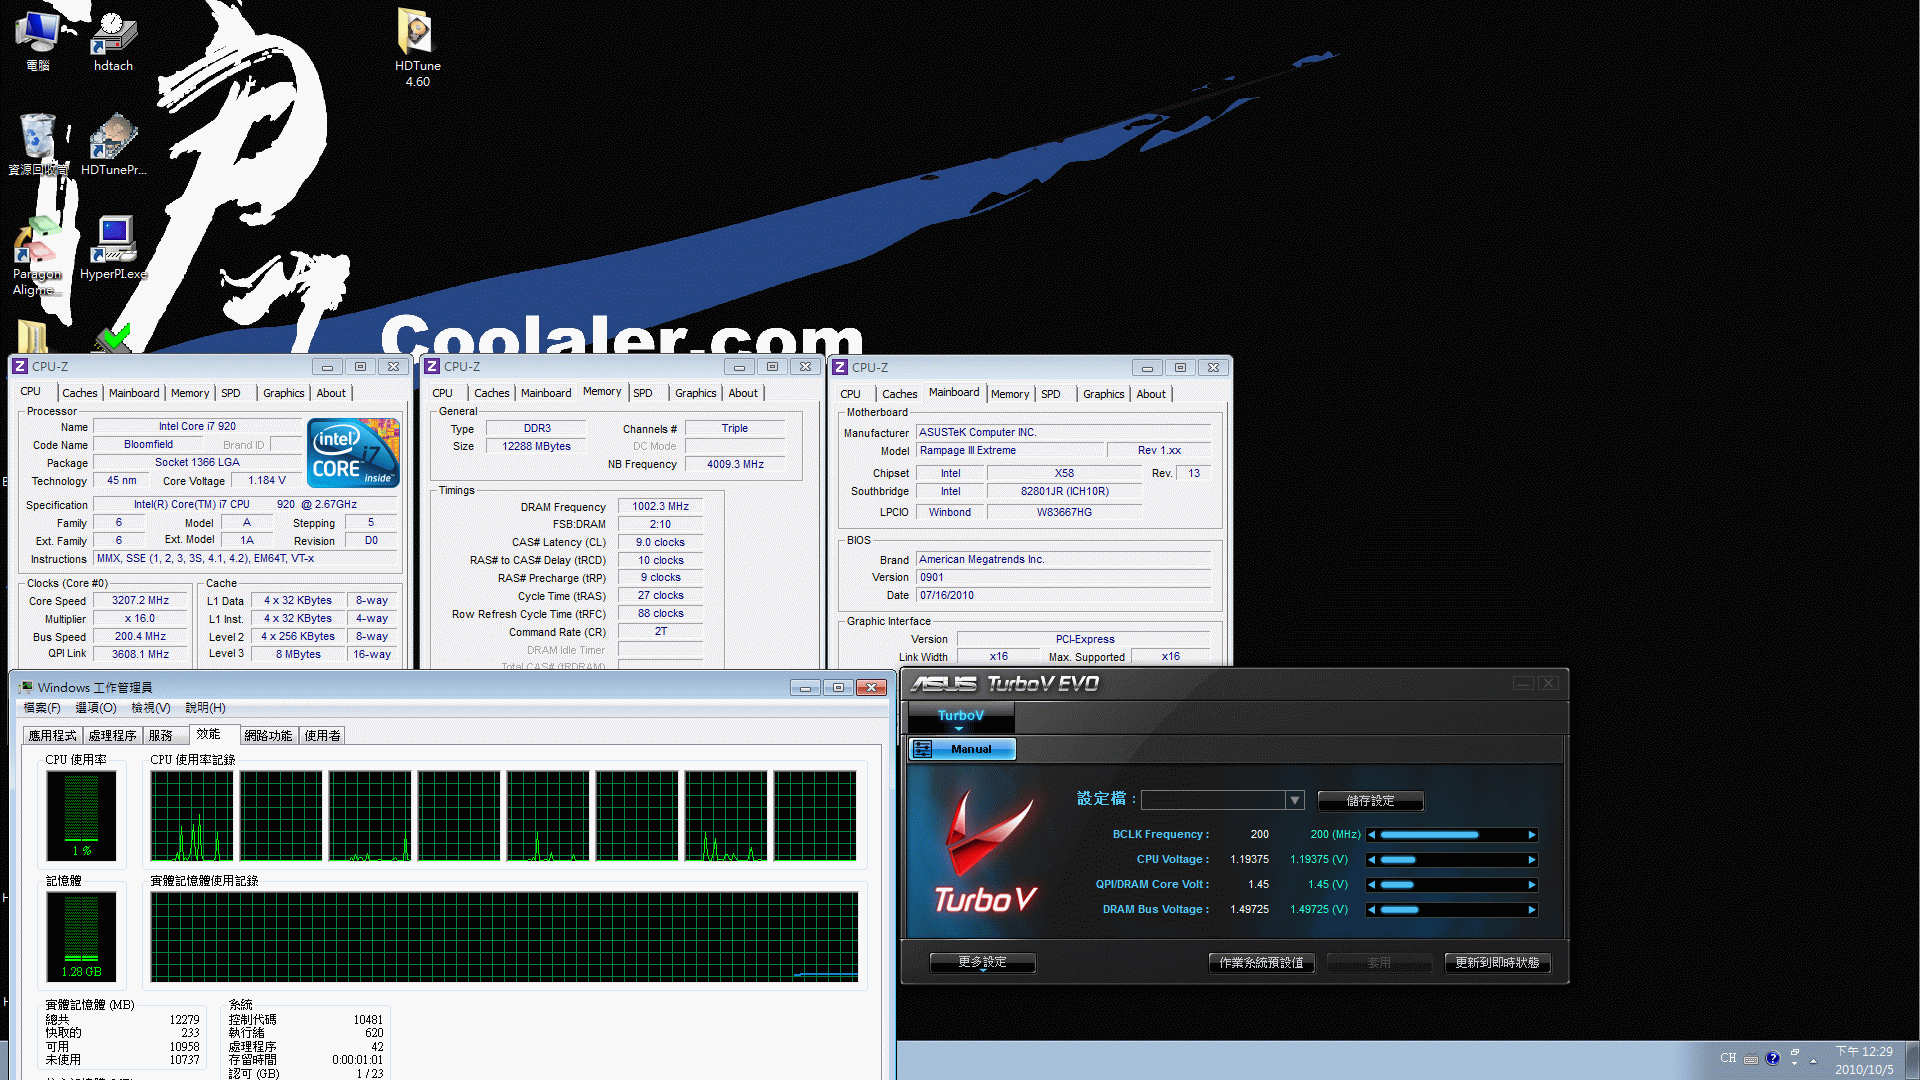Image resolution: width=1920 pixels, height=1080 pixels.
Task: Click the Core Voltage value 1.184 V
Action: [267, 481]
